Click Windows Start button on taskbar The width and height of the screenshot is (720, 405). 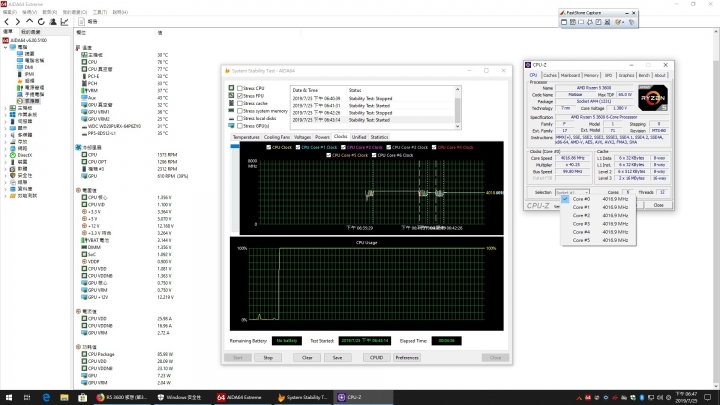[9, 397]
